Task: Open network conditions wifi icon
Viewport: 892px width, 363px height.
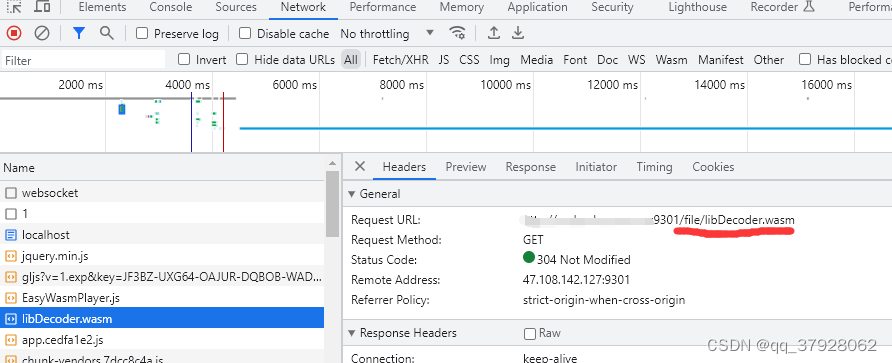Action: [x=457, y=33]
